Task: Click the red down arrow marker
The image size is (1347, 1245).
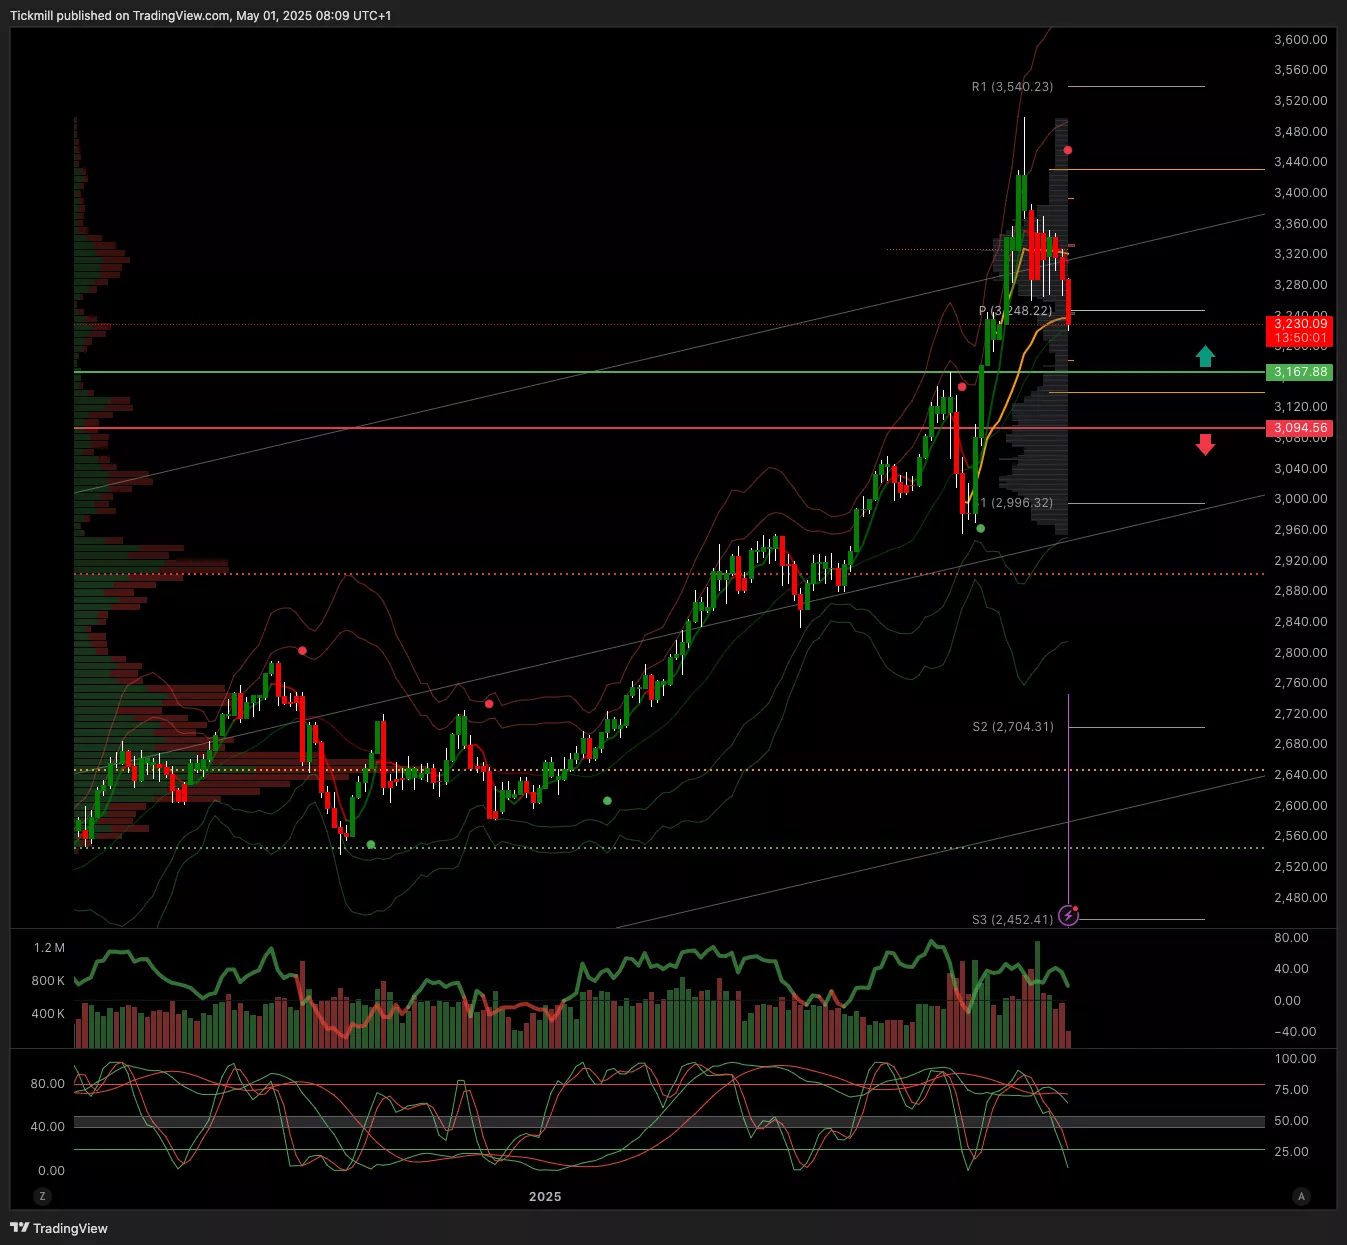Action: 1205,444
